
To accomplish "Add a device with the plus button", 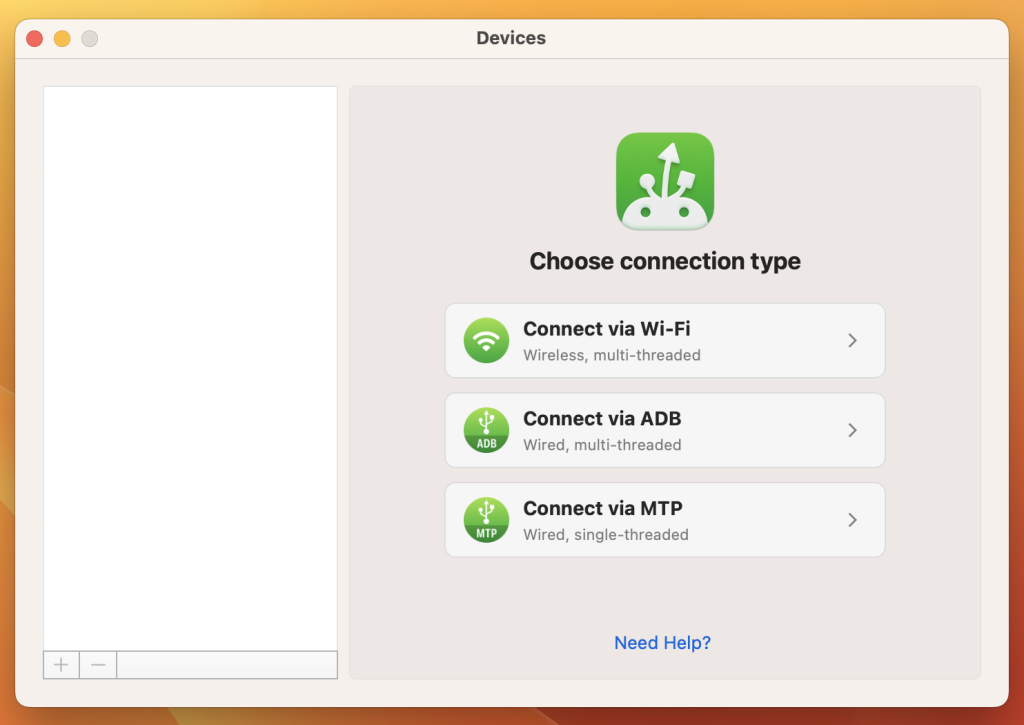I will (61, 664).
